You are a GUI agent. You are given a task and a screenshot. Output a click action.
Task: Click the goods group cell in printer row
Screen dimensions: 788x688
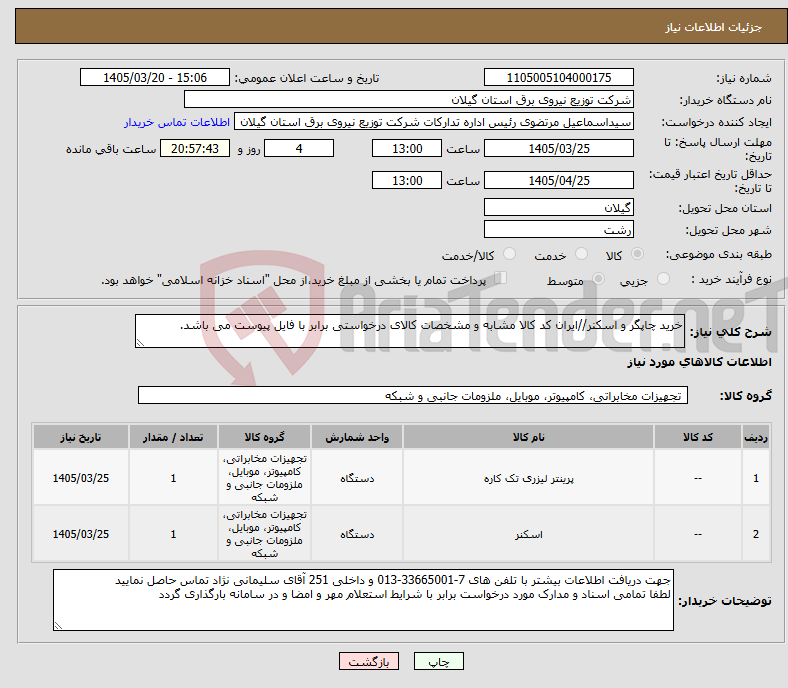(x=264, y=478)
